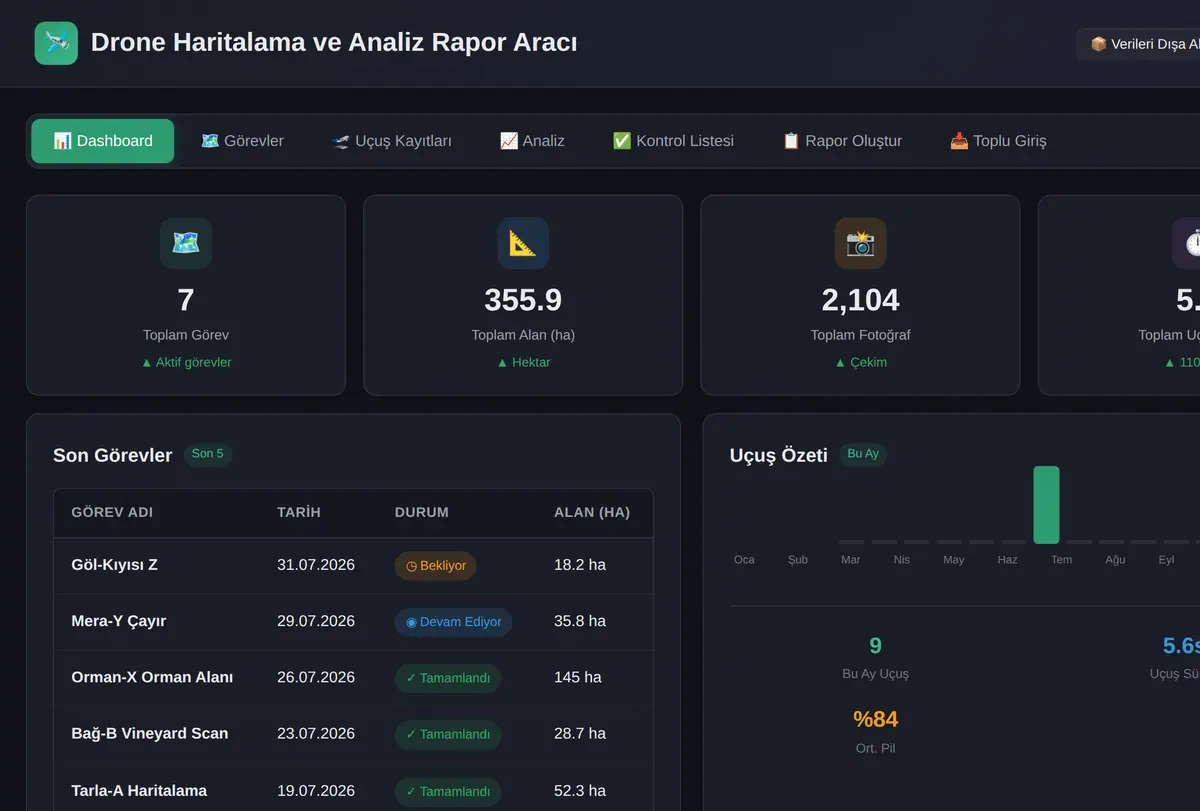Open the Toplu Giriş tab

(x=998, y=141)
